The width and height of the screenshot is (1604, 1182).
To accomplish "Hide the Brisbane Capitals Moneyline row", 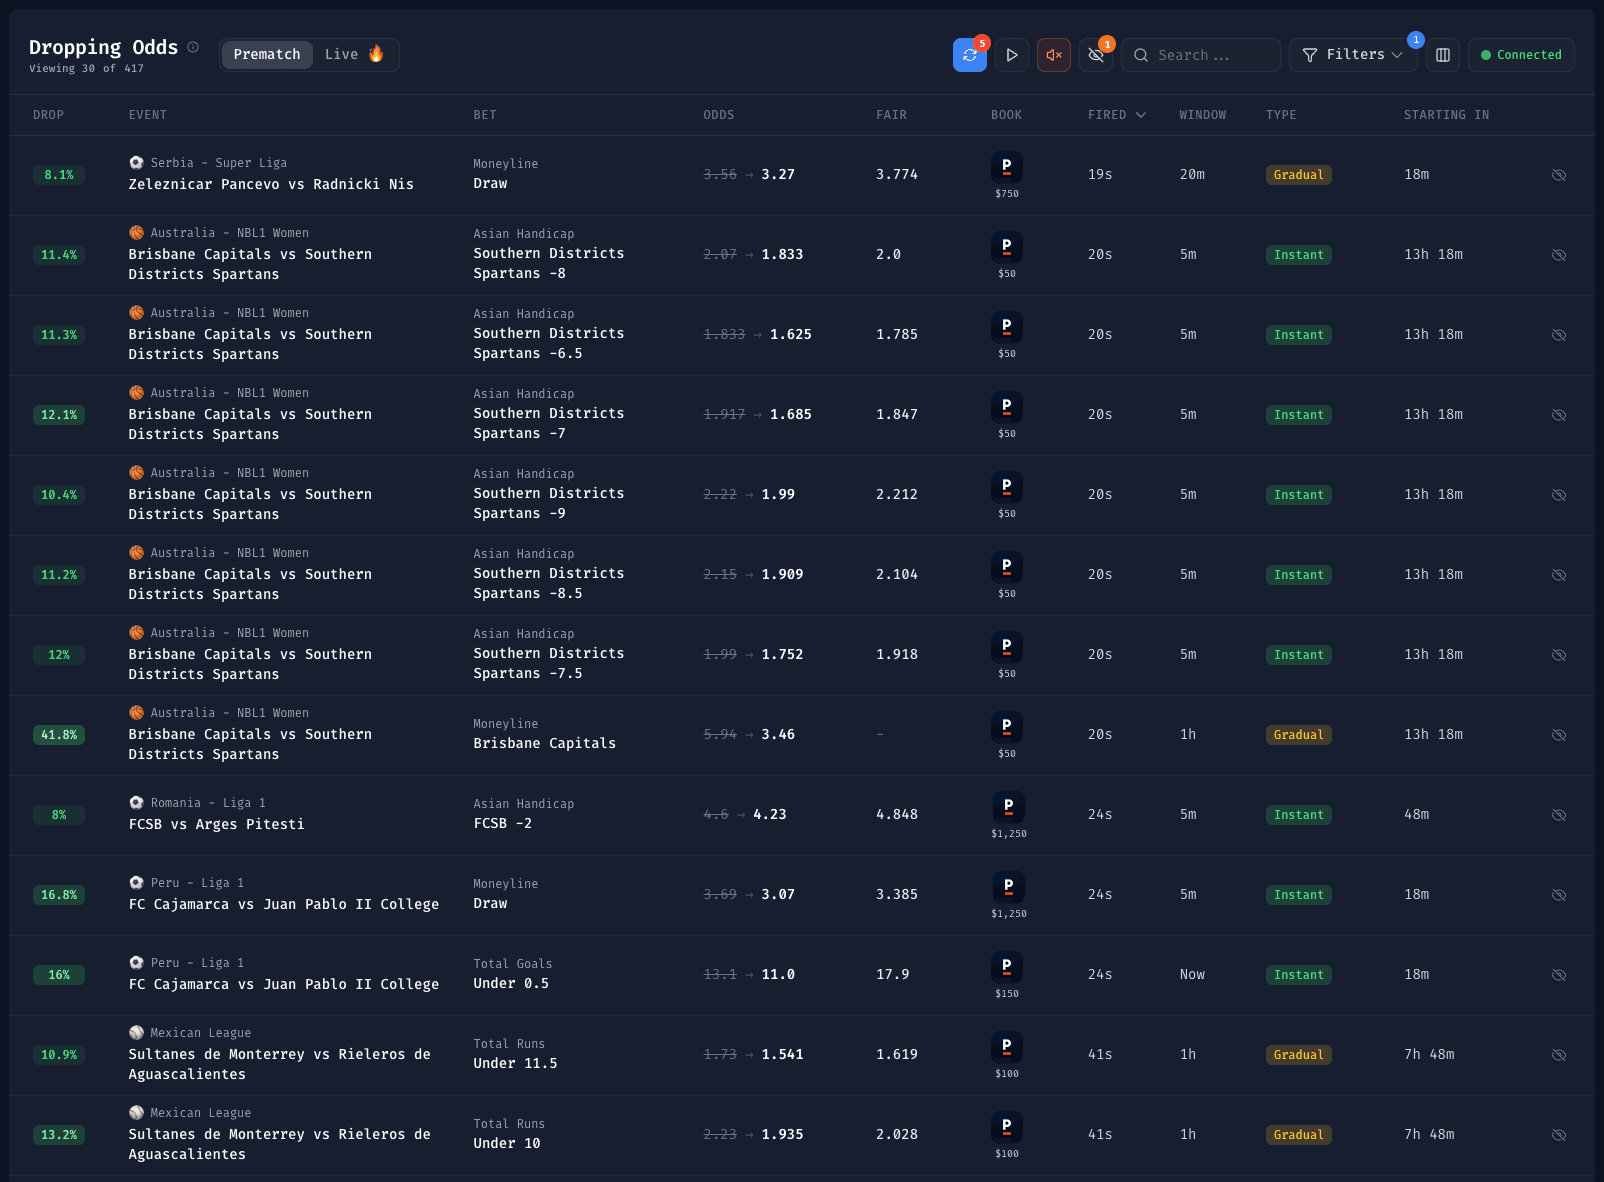I will [x=1558, y=735].
